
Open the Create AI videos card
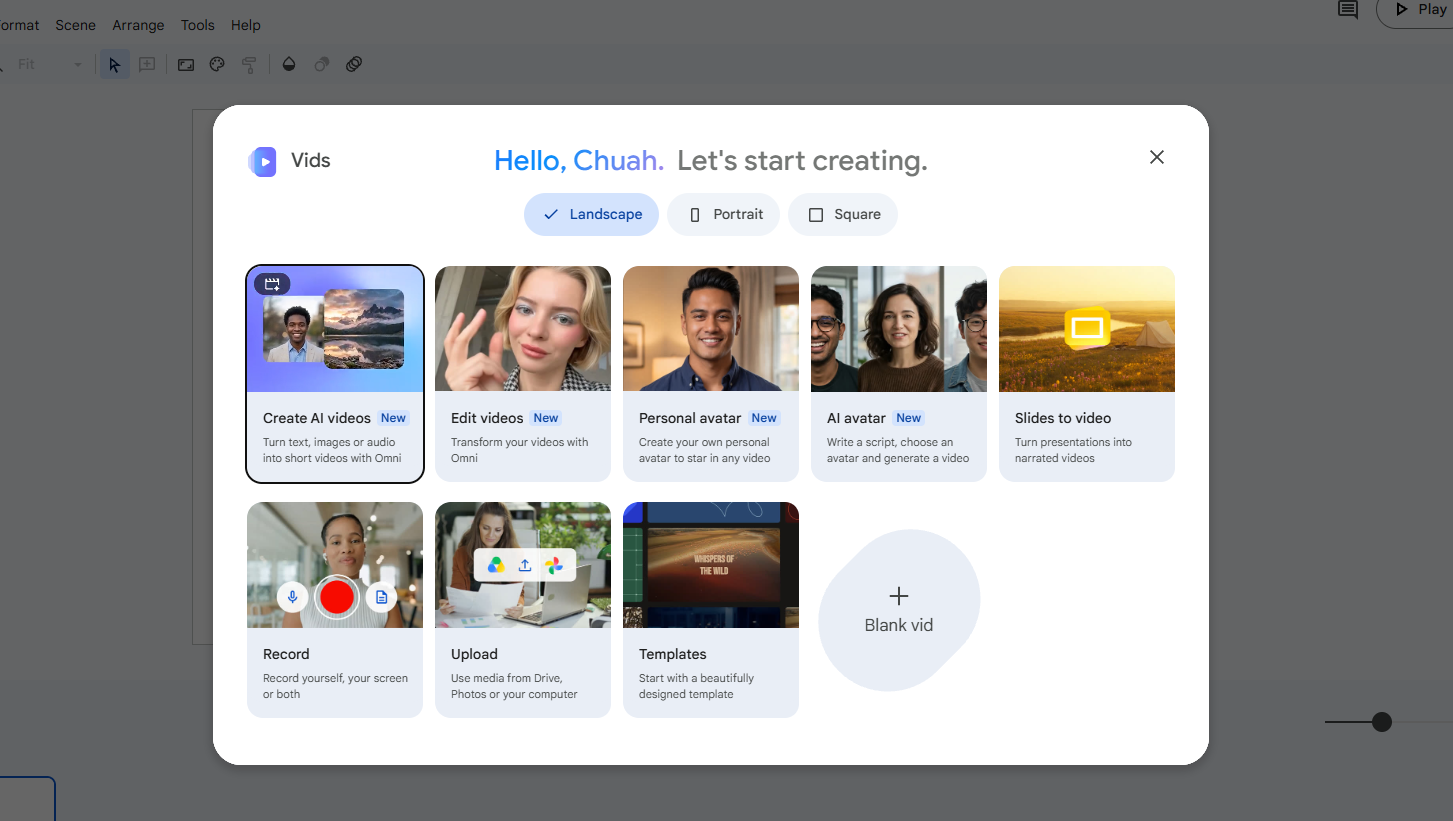[x=335, y=373]
